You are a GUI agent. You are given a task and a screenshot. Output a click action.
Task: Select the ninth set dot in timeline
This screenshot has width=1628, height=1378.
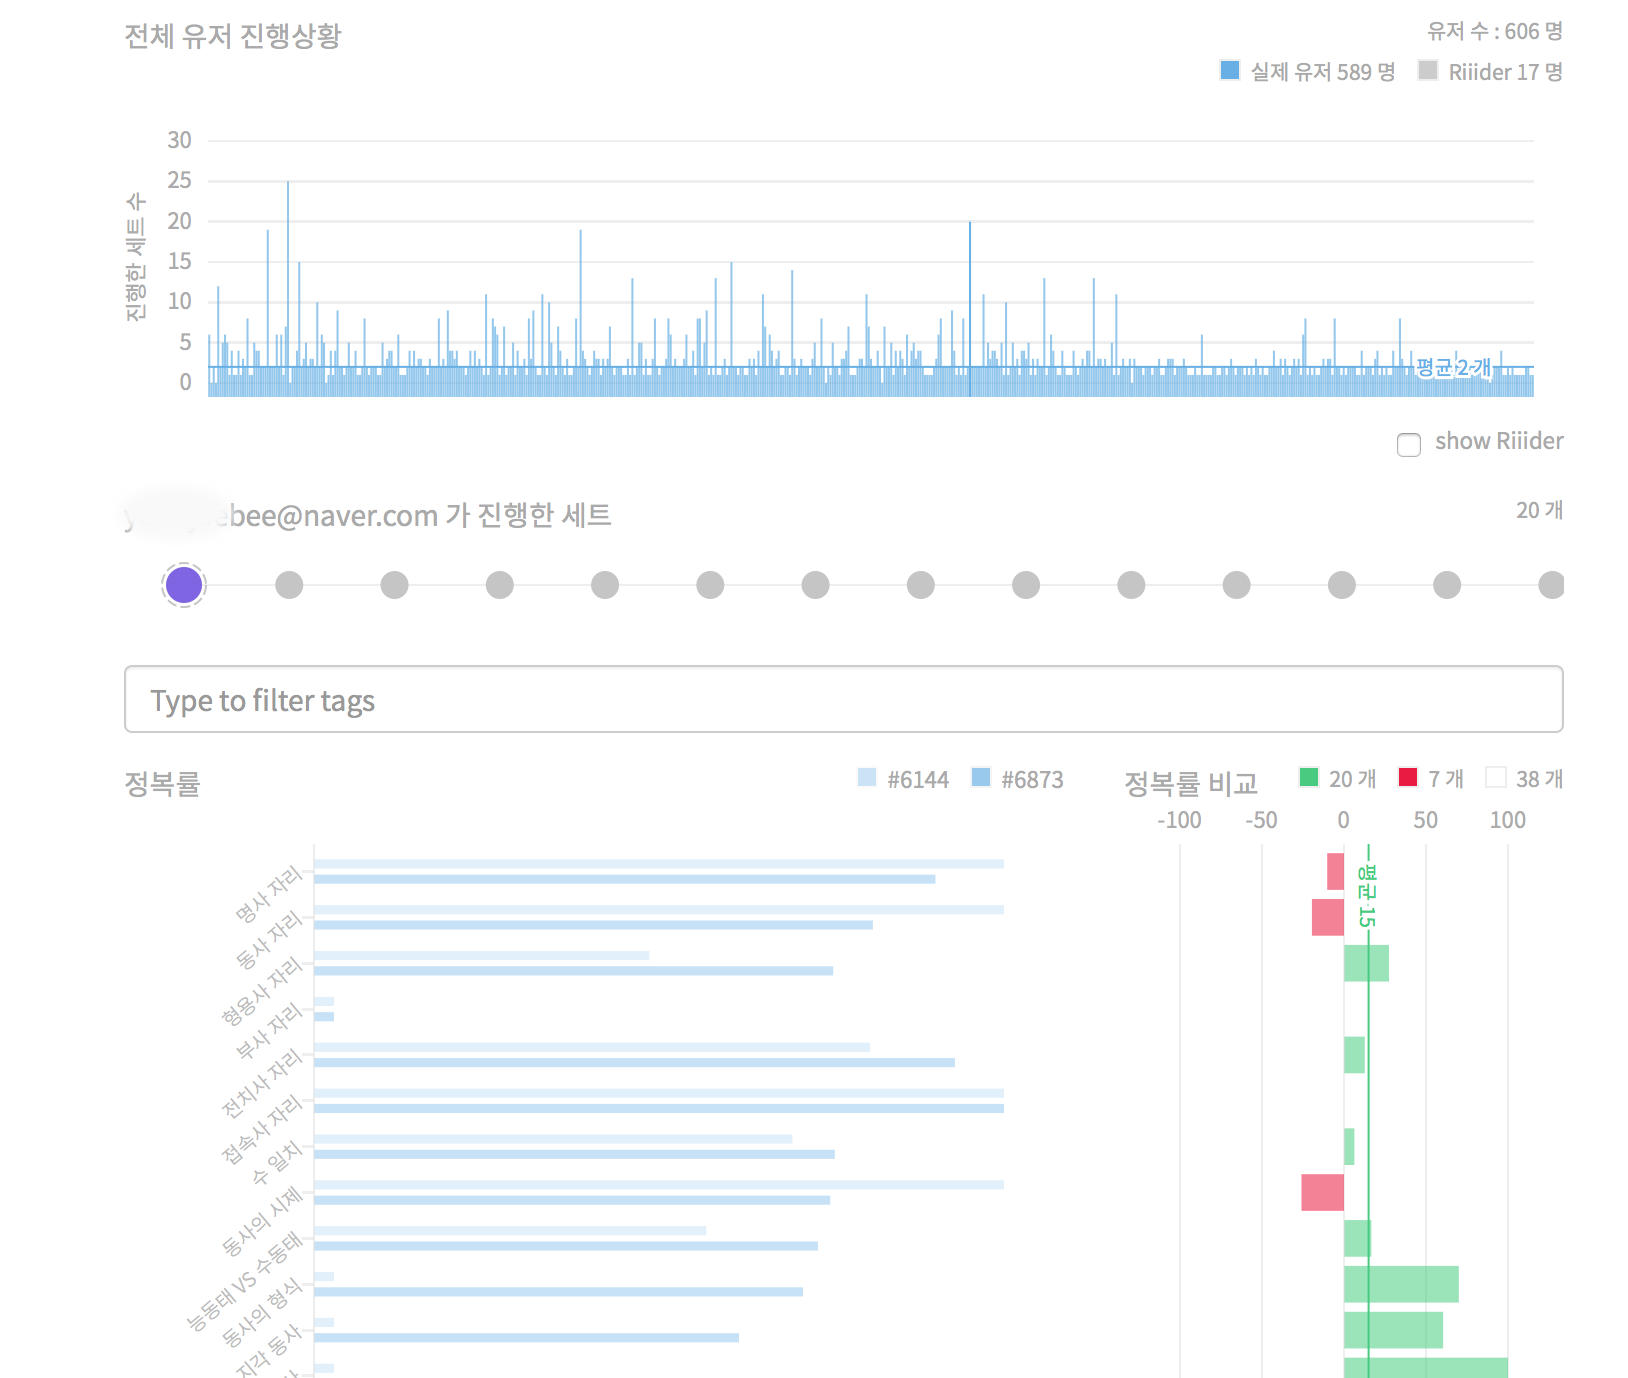tap(1026, 585)
